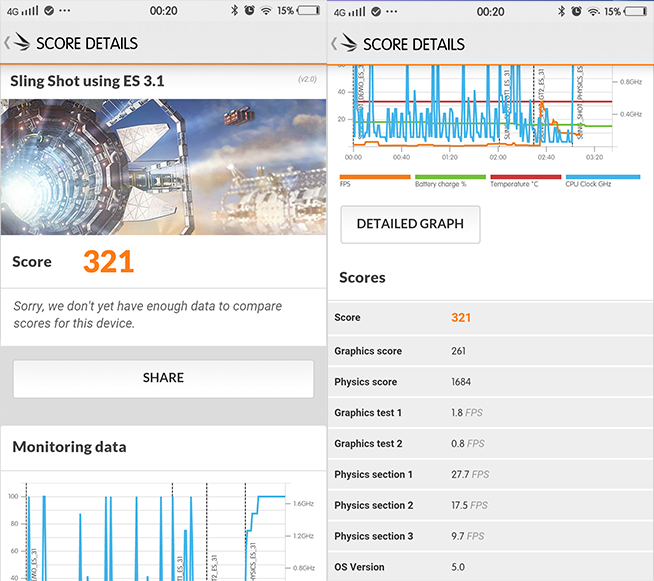Select green Battery charge % legend swatch
Image resolution: width=654 pixels, height=581 pixels.
(x=450, y=177)
